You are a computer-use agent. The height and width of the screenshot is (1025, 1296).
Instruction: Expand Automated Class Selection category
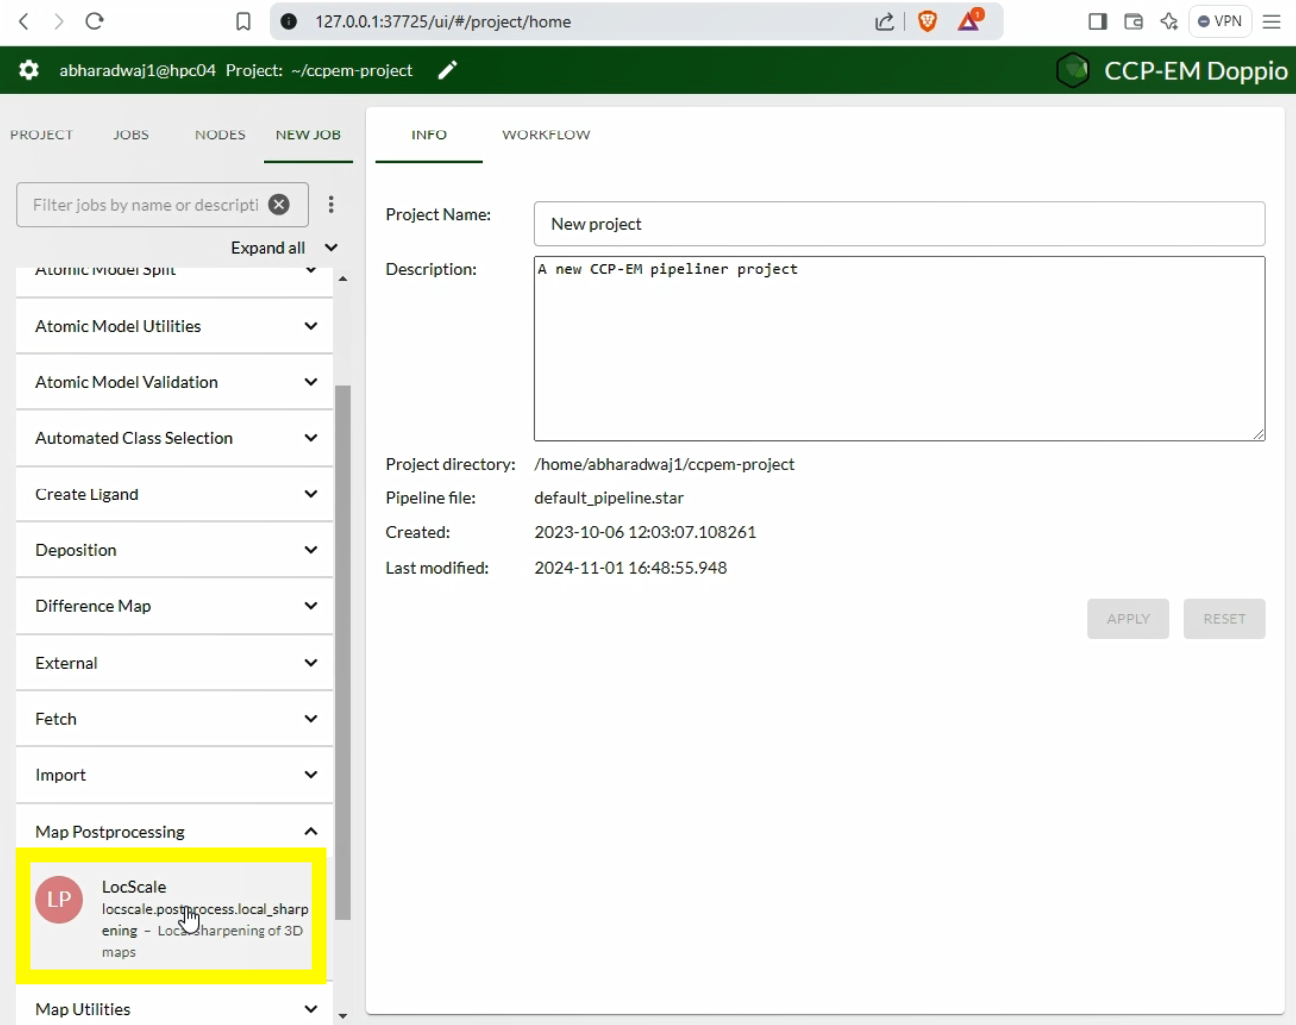[175, 438]
